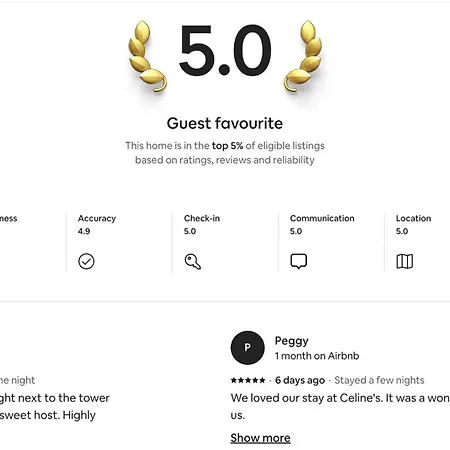
Task: Select the Guest favourite heading
Action: (225, 123)
